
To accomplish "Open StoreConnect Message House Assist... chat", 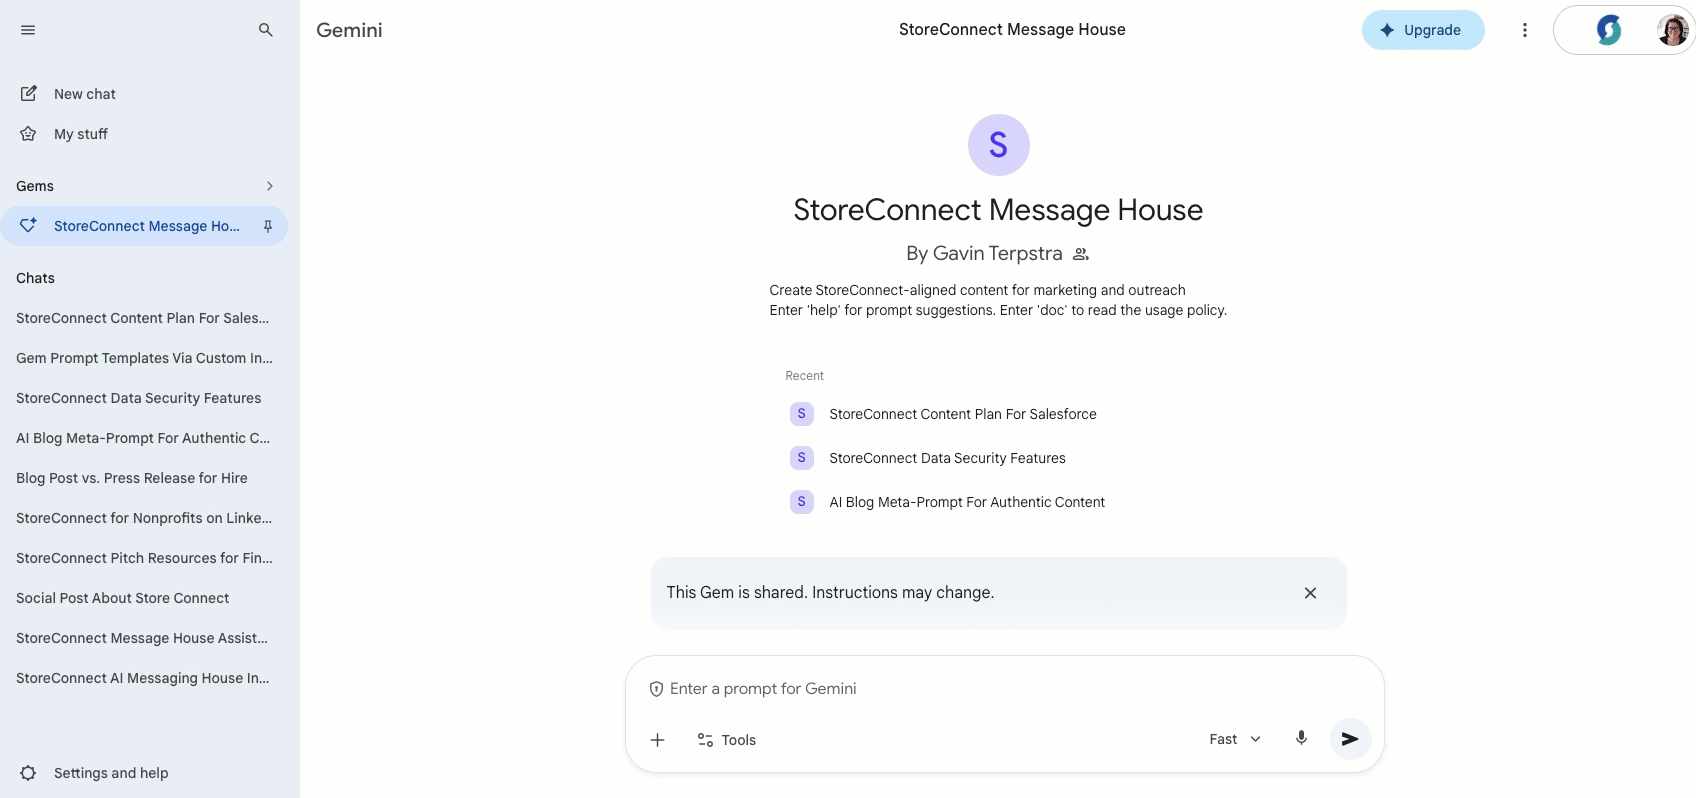I will click(142, 638).
